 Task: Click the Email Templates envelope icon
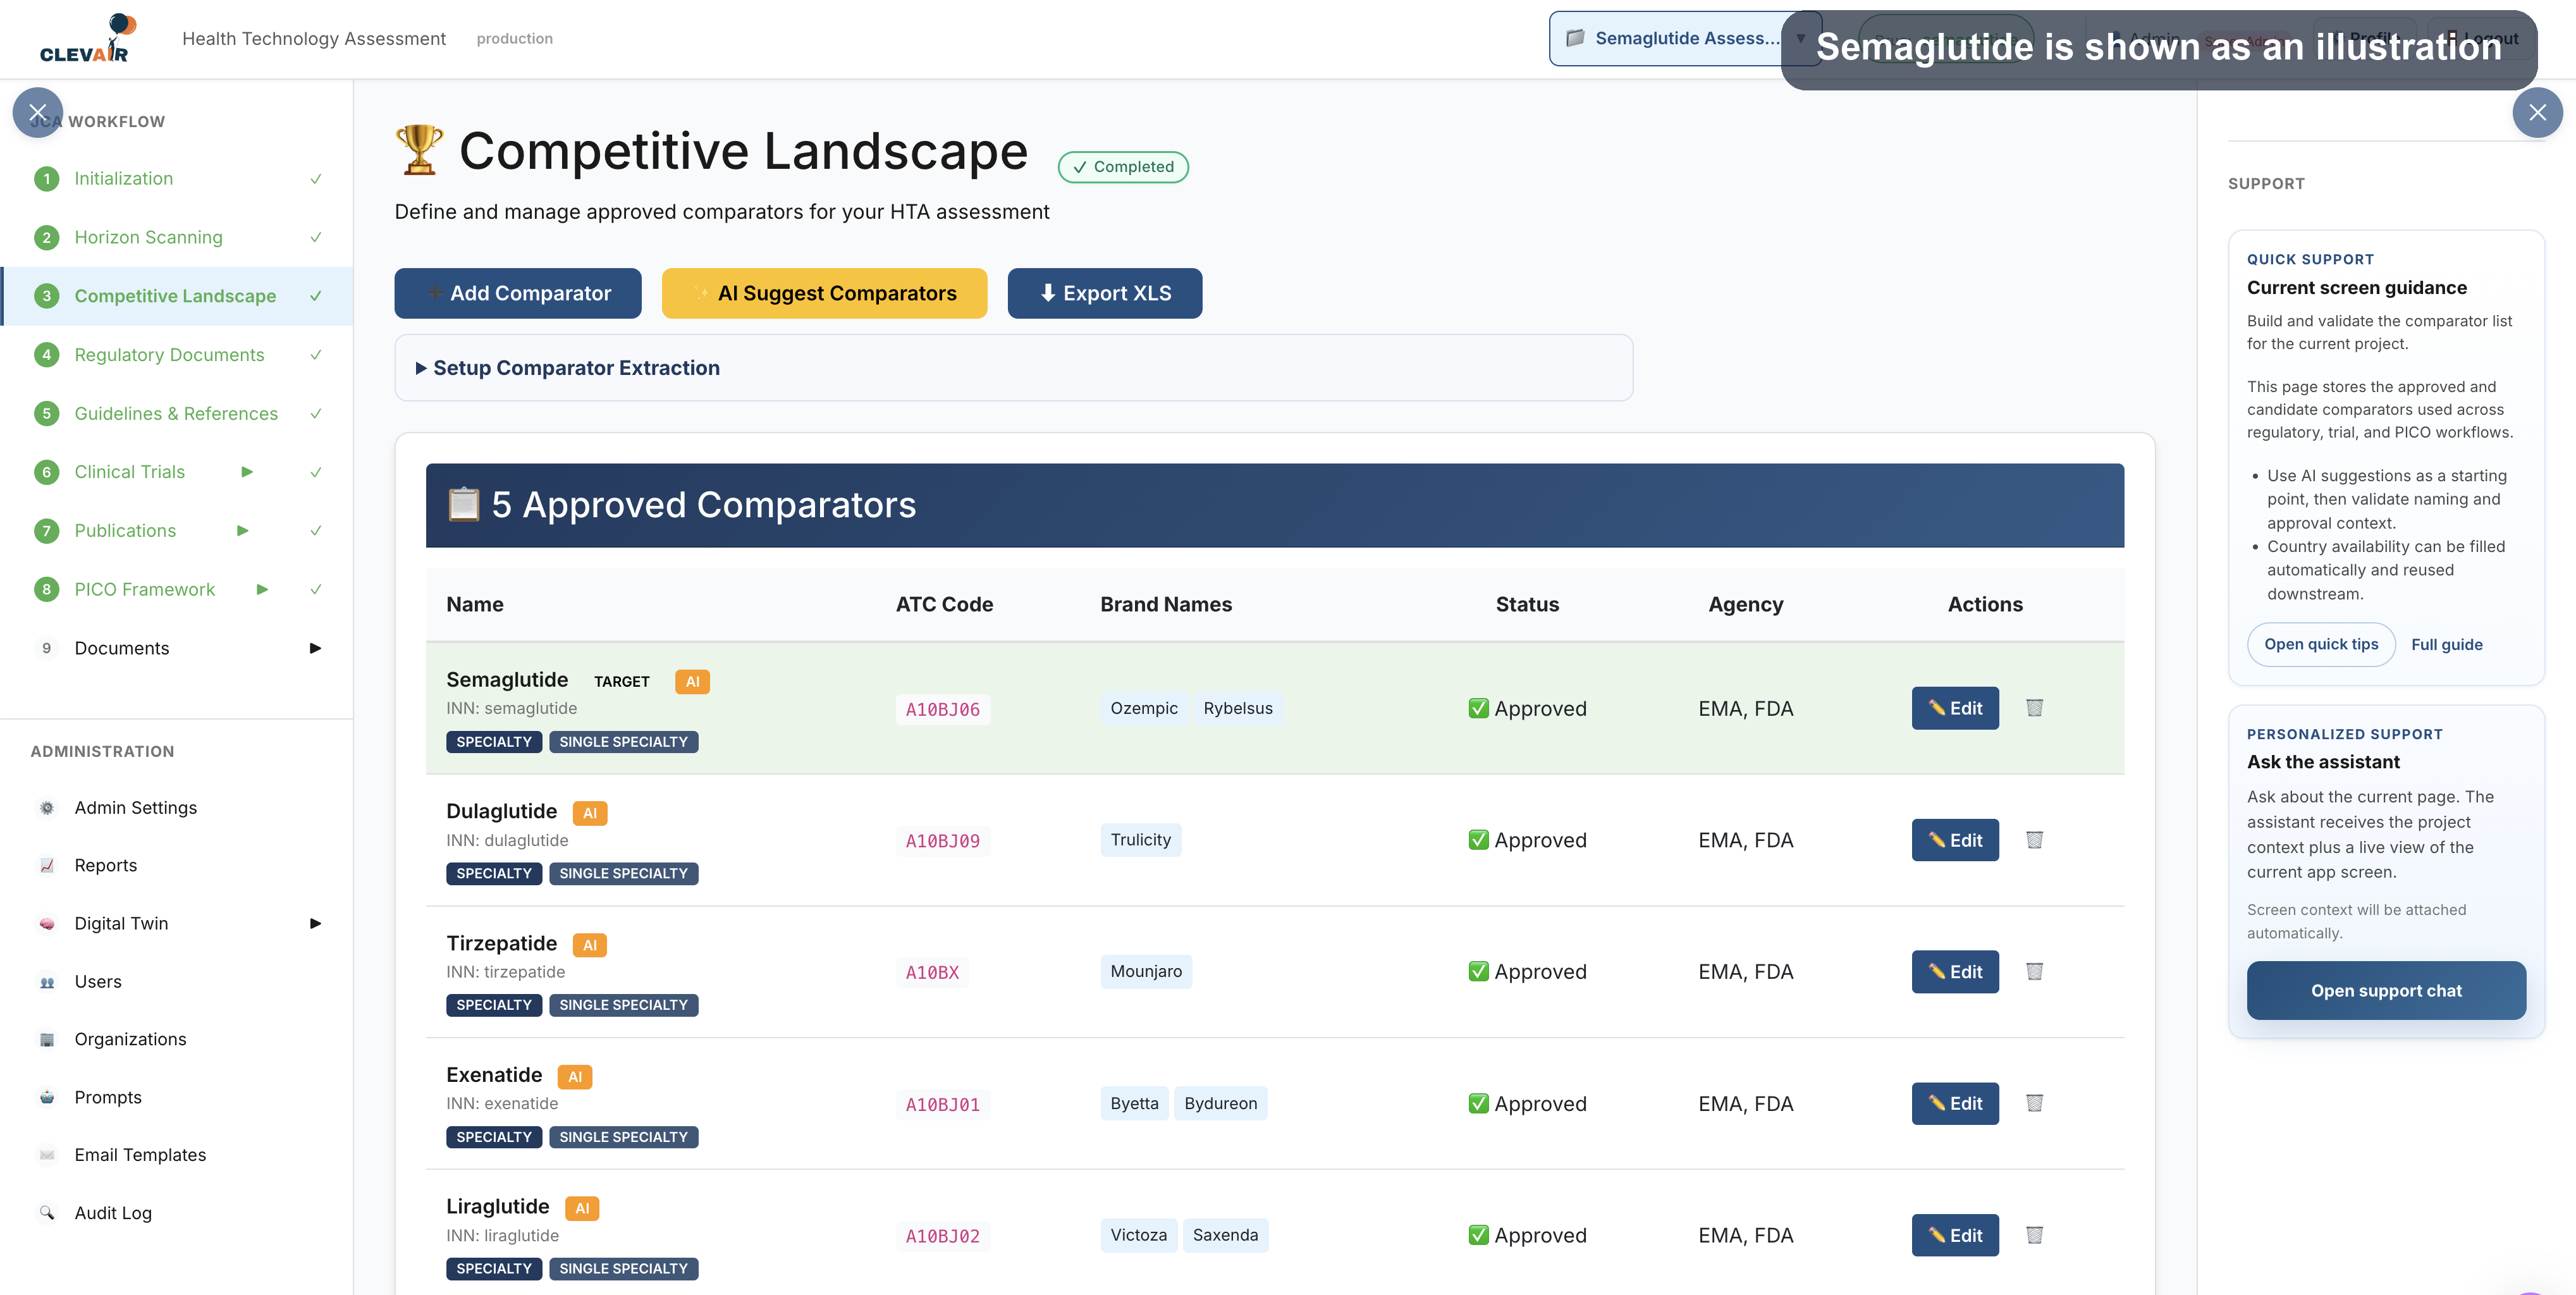pyautogui.click(x=47, y=1155)
